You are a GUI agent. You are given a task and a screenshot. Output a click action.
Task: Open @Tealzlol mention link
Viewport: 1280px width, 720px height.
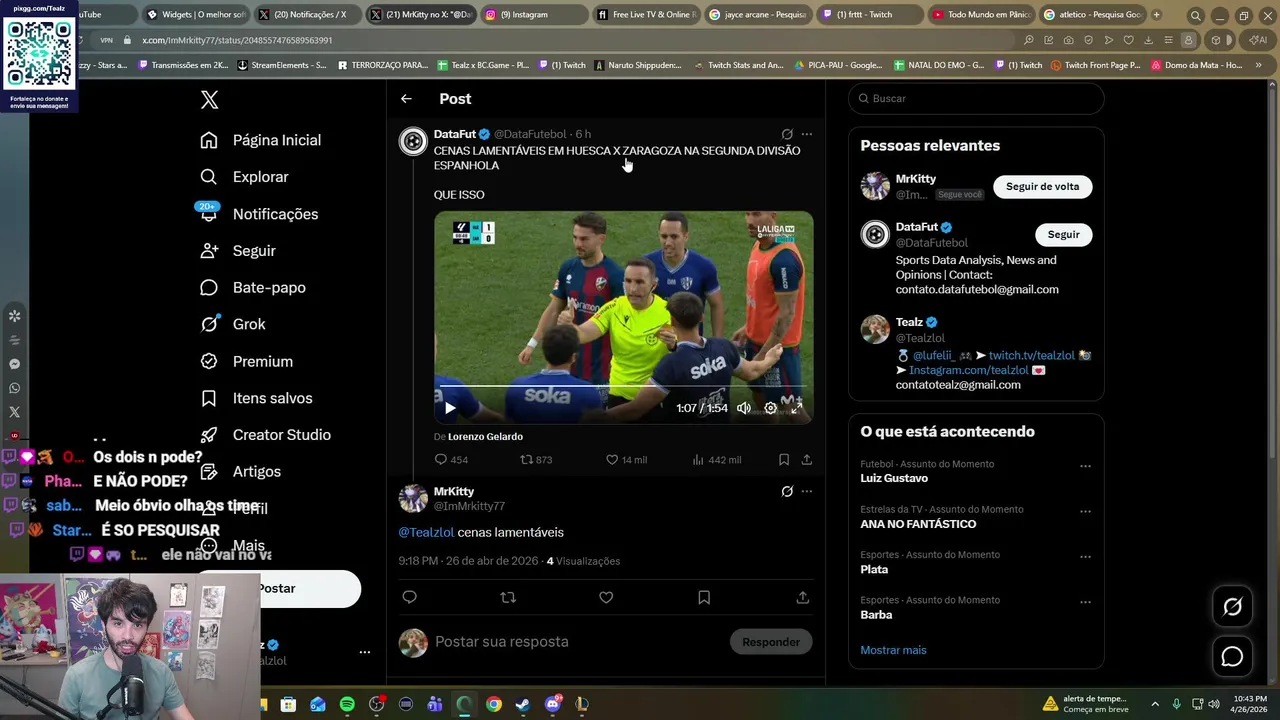[426, 533]
